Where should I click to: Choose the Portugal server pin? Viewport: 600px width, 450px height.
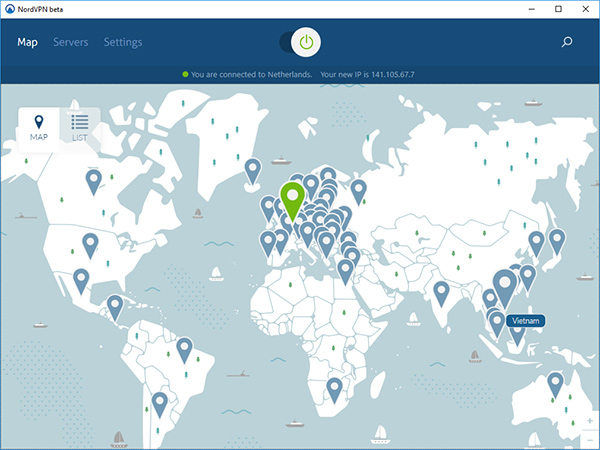(268, 244)
